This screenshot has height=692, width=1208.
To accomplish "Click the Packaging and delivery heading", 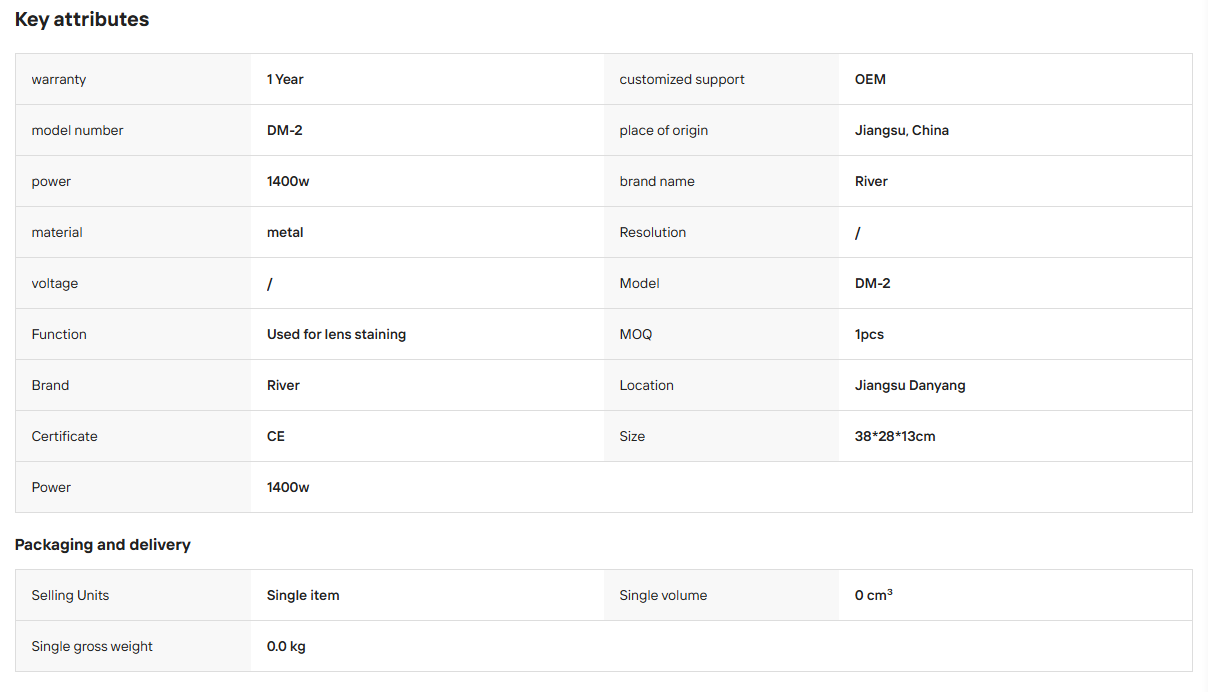I will 103,545.
